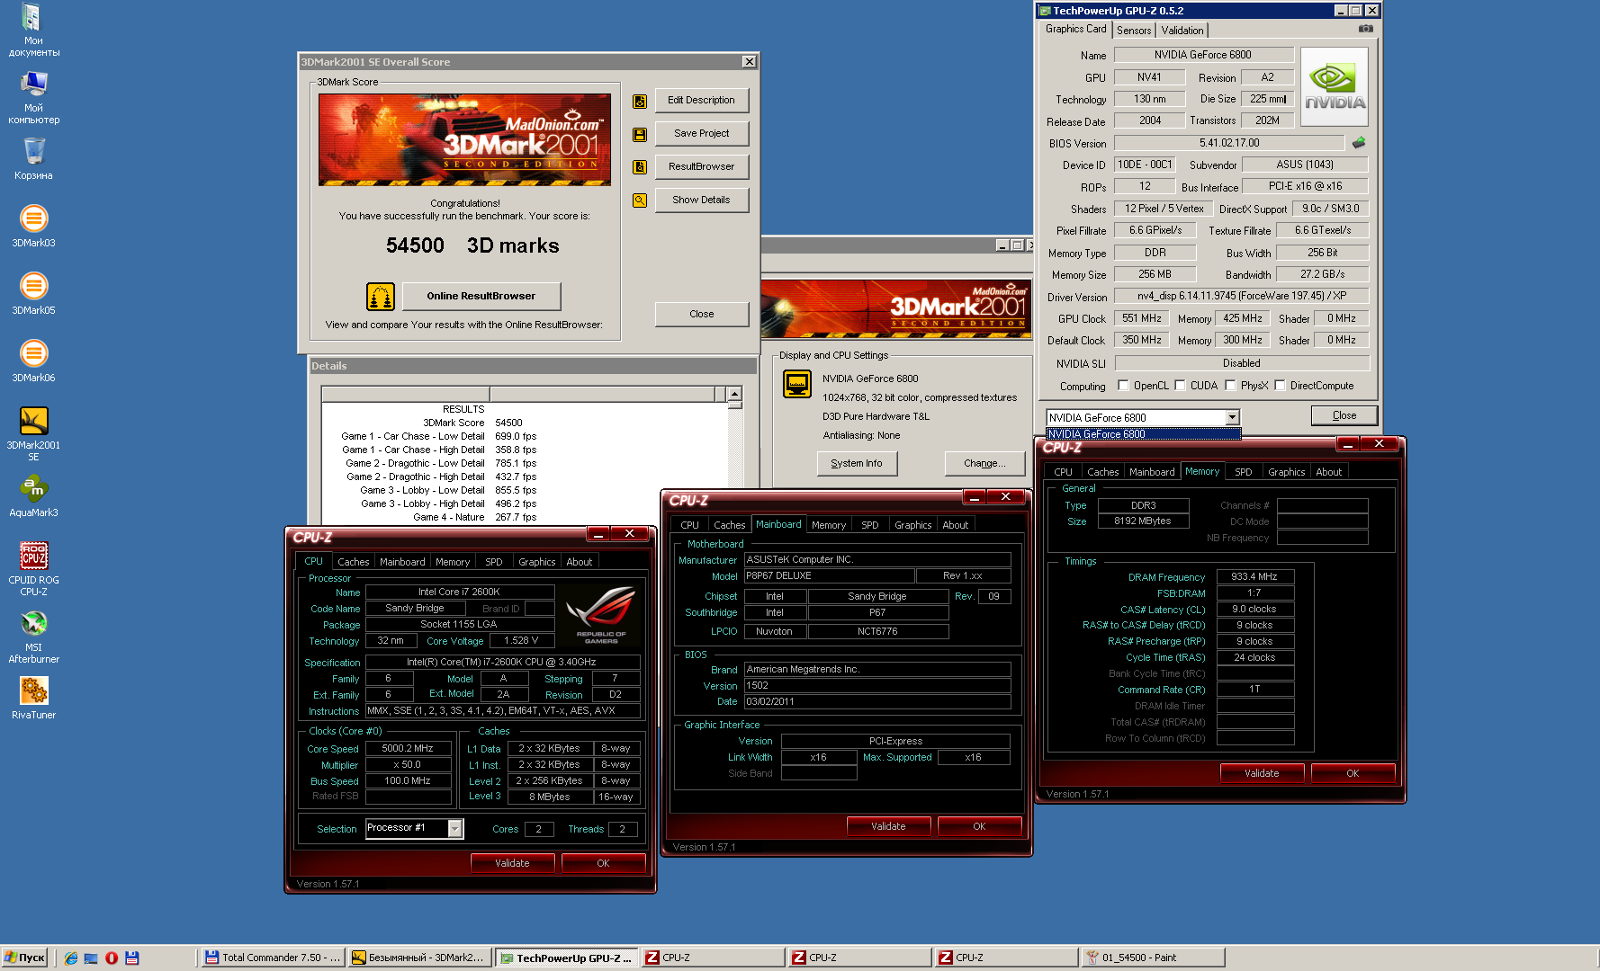The height and width of the screenshot is (971, 1600).
Task: Click the 54500 3D marks score text
Action: click(473, 246)
